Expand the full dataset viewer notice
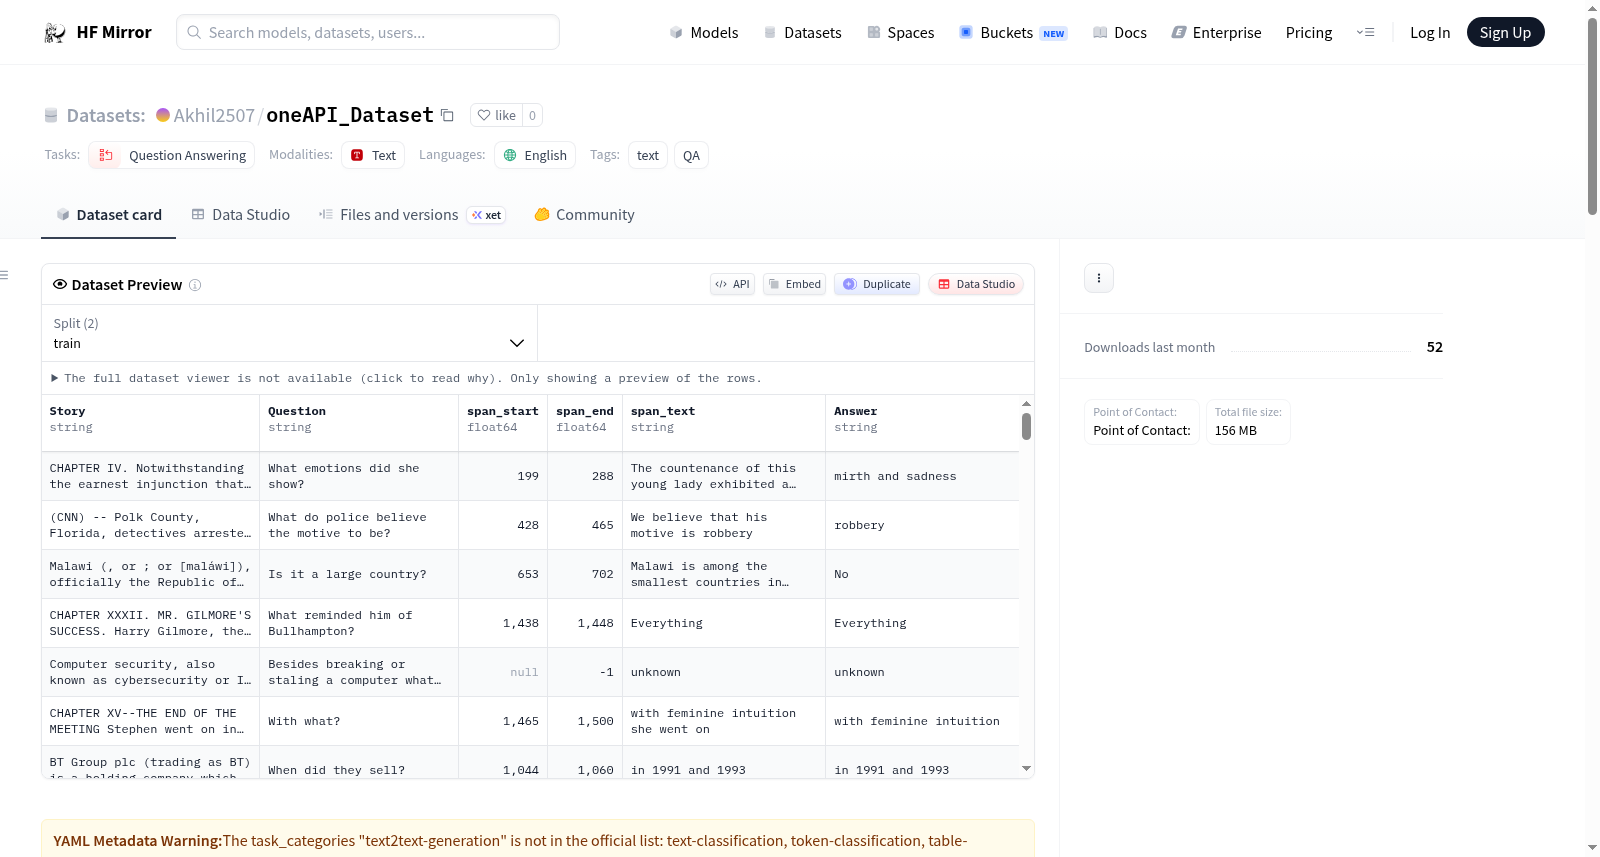This screenshot has height=857, width=1600. [406, 378]
